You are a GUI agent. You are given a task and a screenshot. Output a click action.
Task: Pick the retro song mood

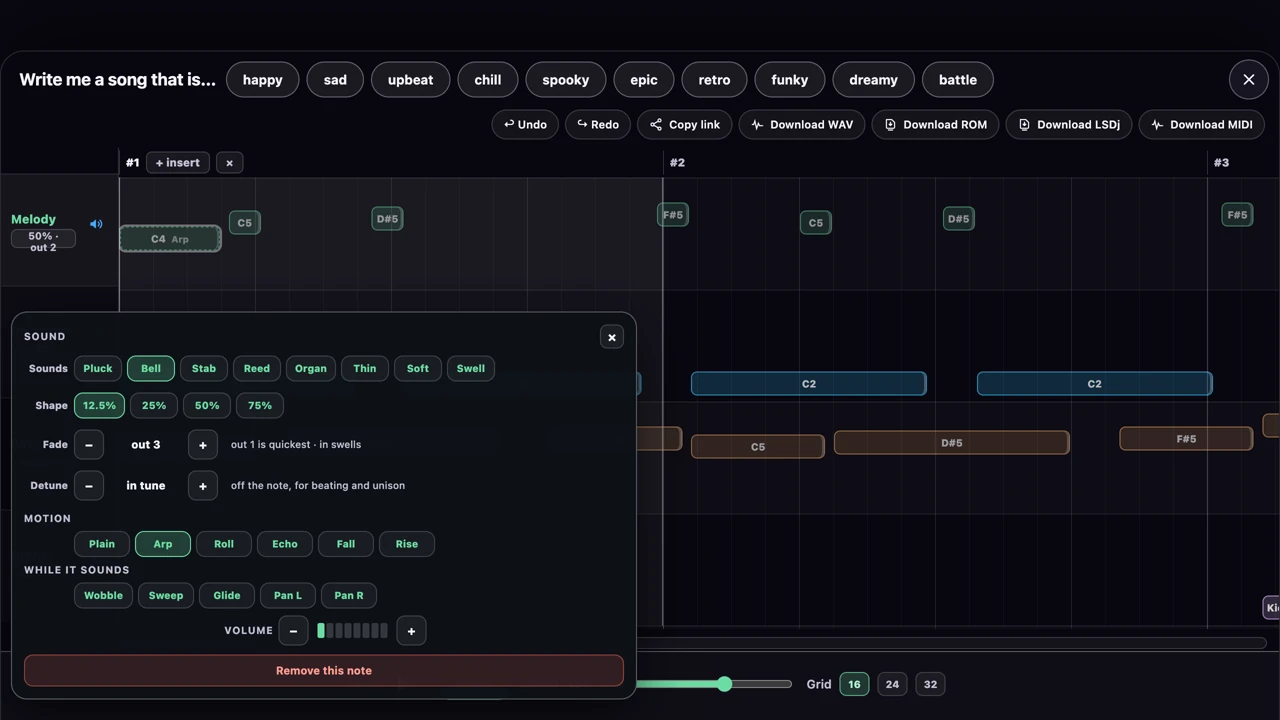click(x=715, y=80)
